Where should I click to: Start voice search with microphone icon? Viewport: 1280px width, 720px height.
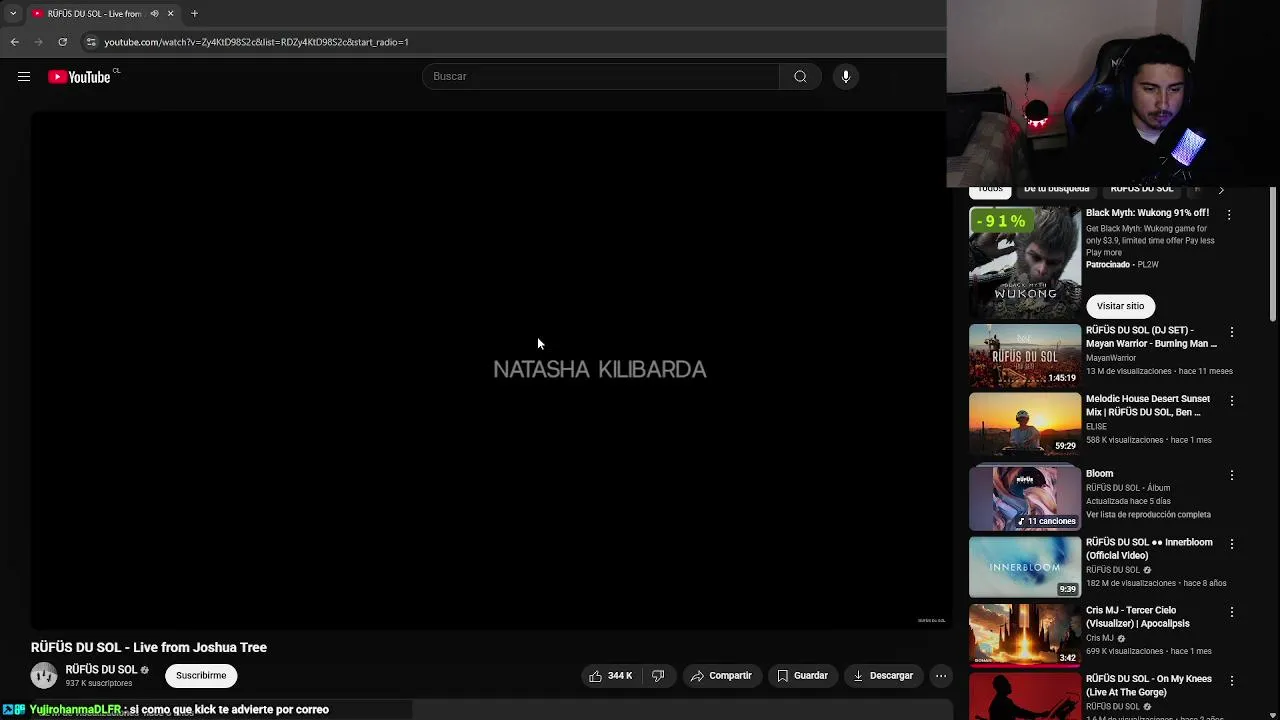click(x=846, y=76)
